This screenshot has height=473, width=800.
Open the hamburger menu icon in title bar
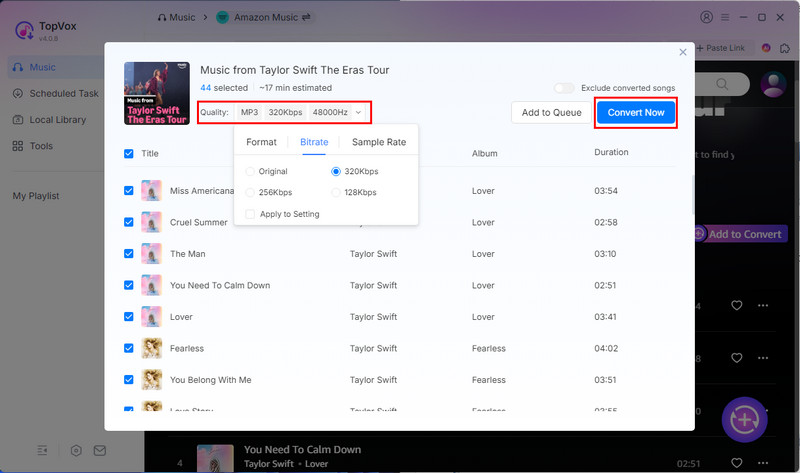click(725, 17)
